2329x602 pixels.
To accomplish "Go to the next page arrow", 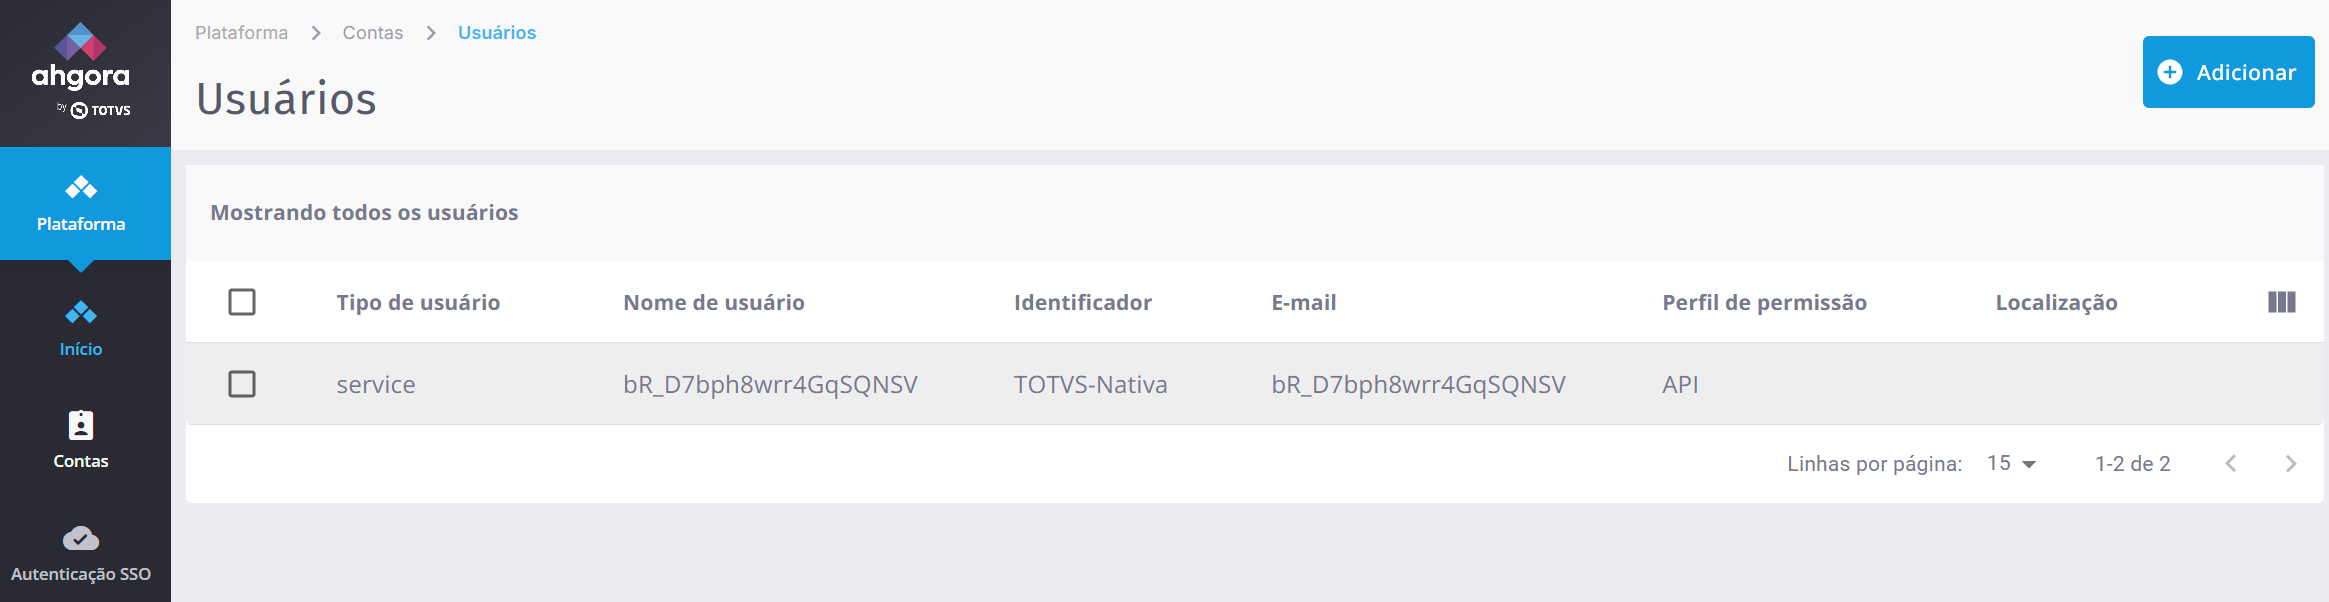I will coord(2291,463).
